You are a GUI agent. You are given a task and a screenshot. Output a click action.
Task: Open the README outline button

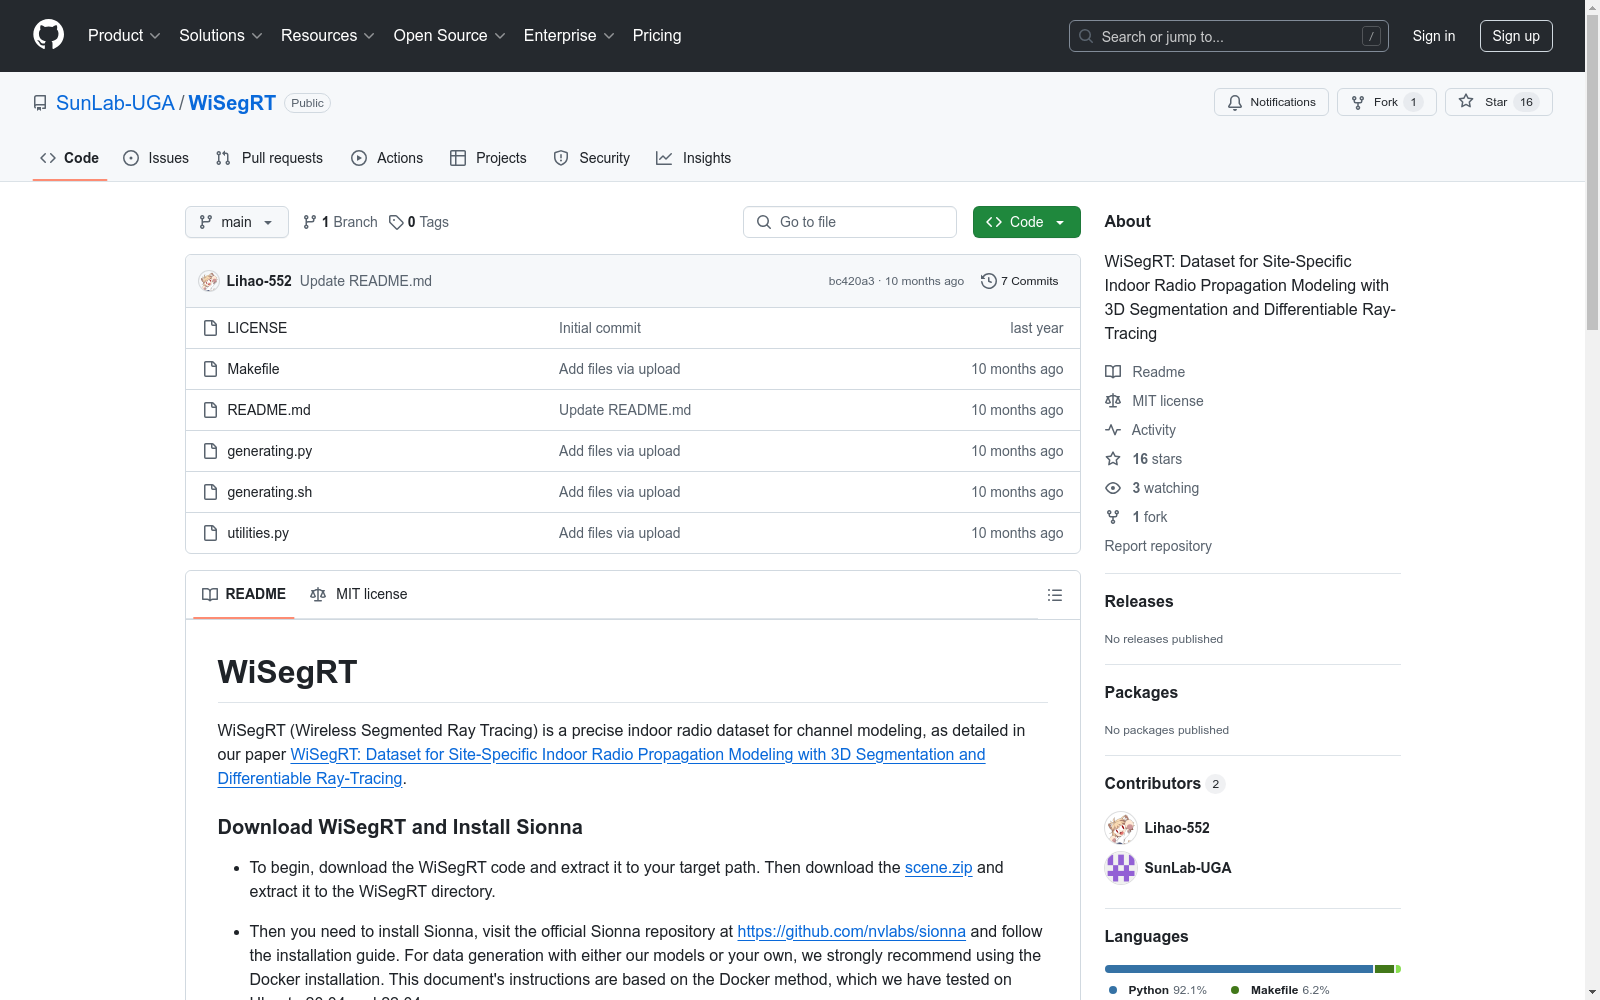point(1055,595)
